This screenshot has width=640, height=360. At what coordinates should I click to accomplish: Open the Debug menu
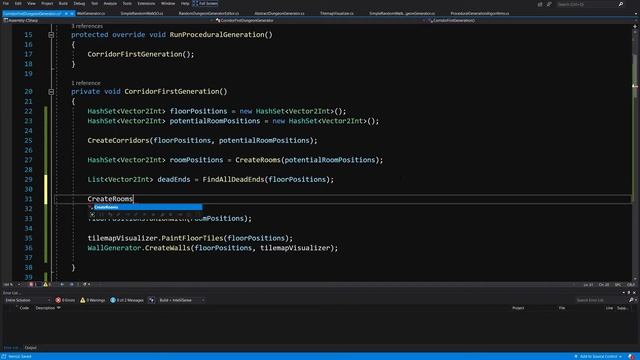[79, 3]
